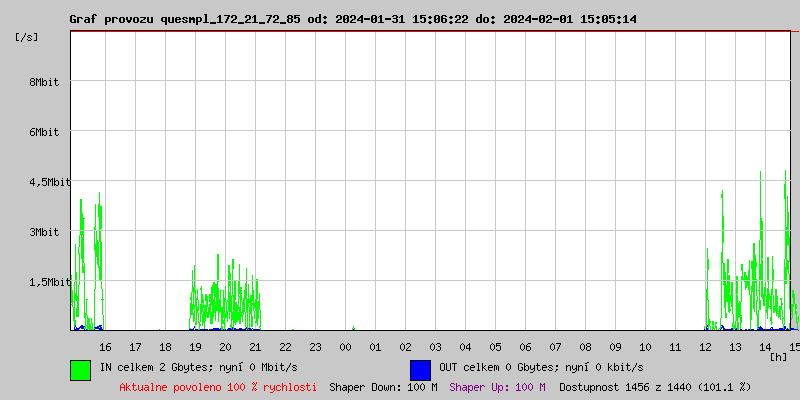Click the '[h]' hours unit label
Image resolution: width=800 pixels, height=400 pixels.
tap(778, 356)
